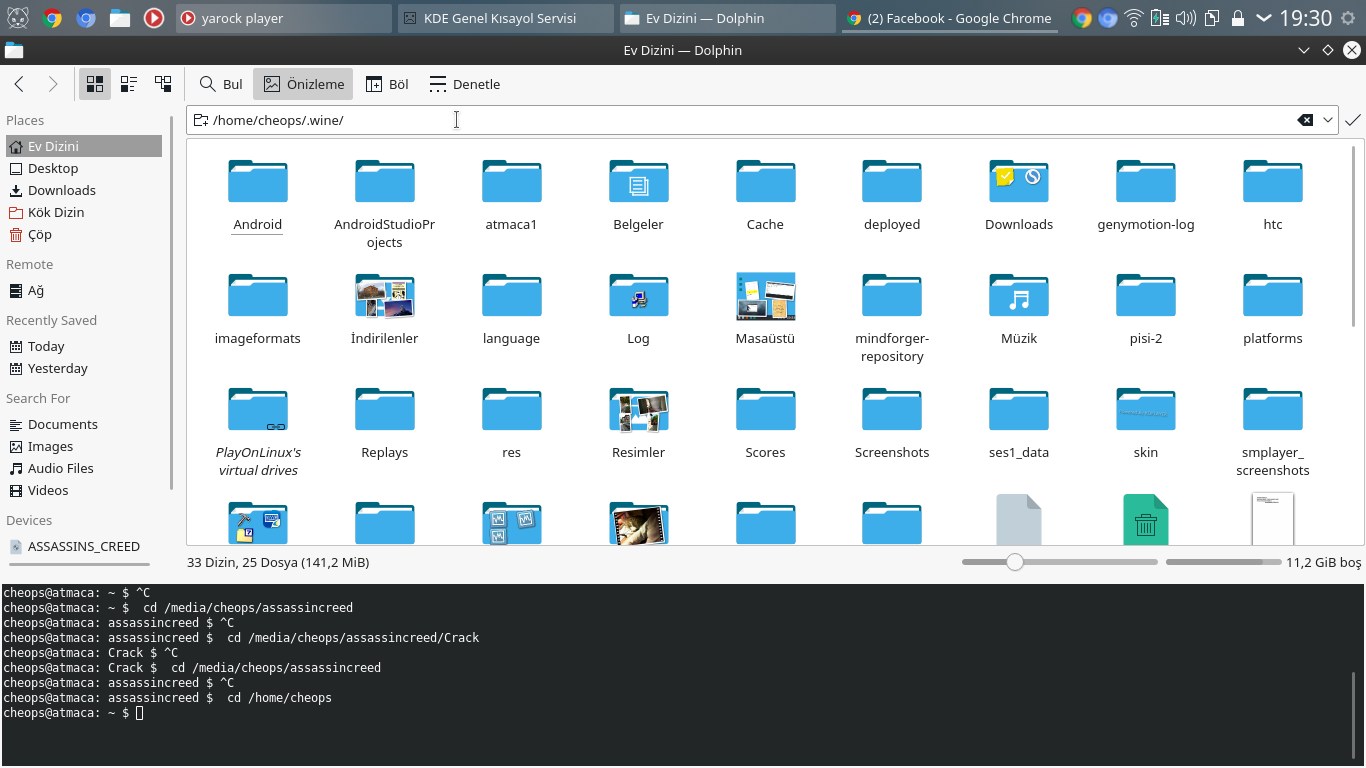Open the Müzik folder
This screenshot has width=1366, height=768.
pos(1018,297)
